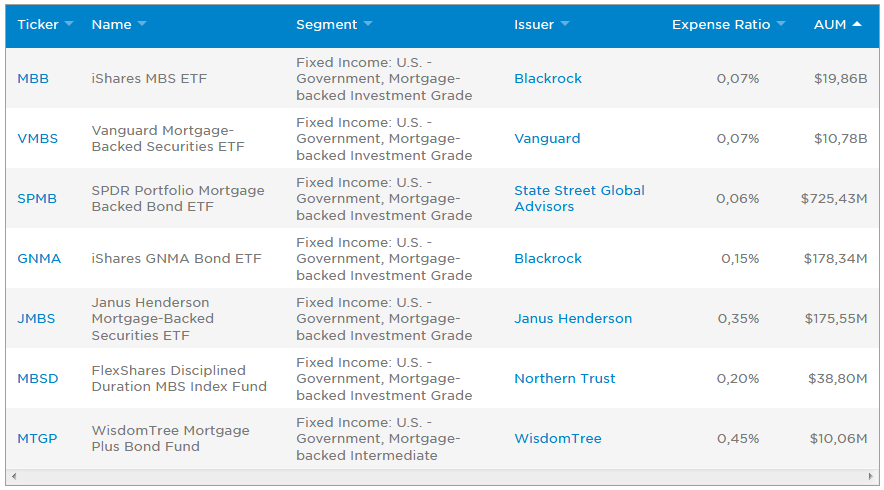This screenshot has width=884, height=490.
Task: Click the Name column sort arrow
Action: click(141, 24)
